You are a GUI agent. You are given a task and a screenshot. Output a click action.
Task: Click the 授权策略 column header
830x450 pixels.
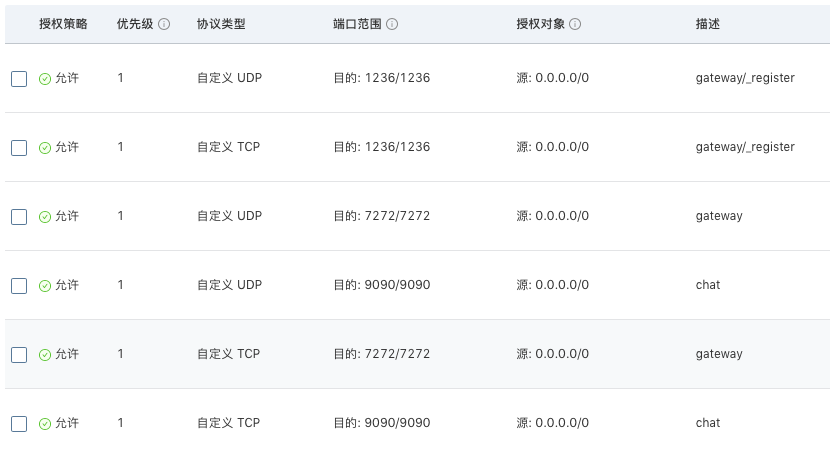(63, 24)
